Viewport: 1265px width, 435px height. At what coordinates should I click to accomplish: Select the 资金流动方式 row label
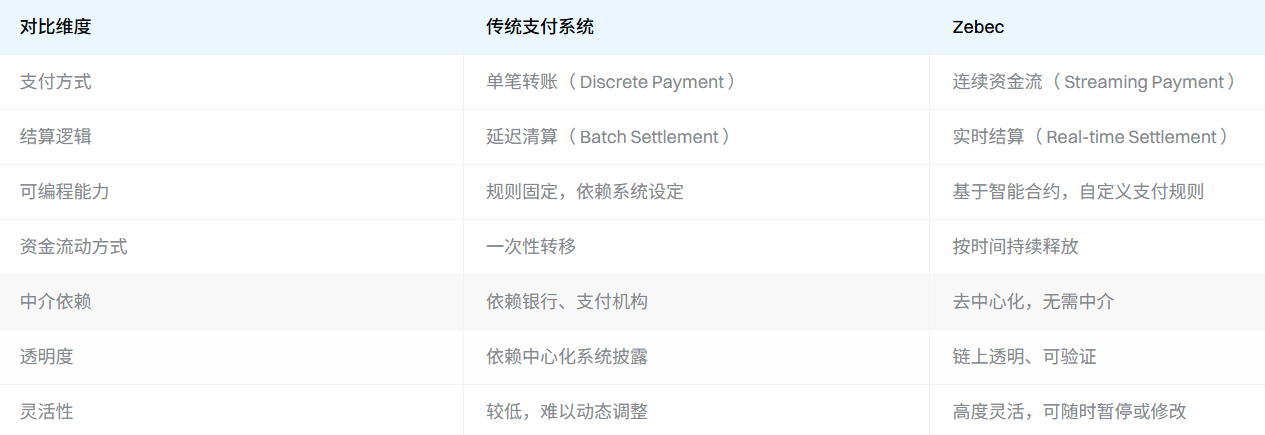click(x=74, y=247)
